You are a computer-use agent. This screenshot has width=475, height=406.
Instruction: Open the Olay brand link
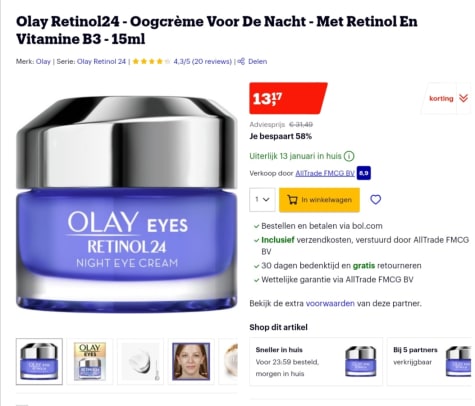[43, 61]
